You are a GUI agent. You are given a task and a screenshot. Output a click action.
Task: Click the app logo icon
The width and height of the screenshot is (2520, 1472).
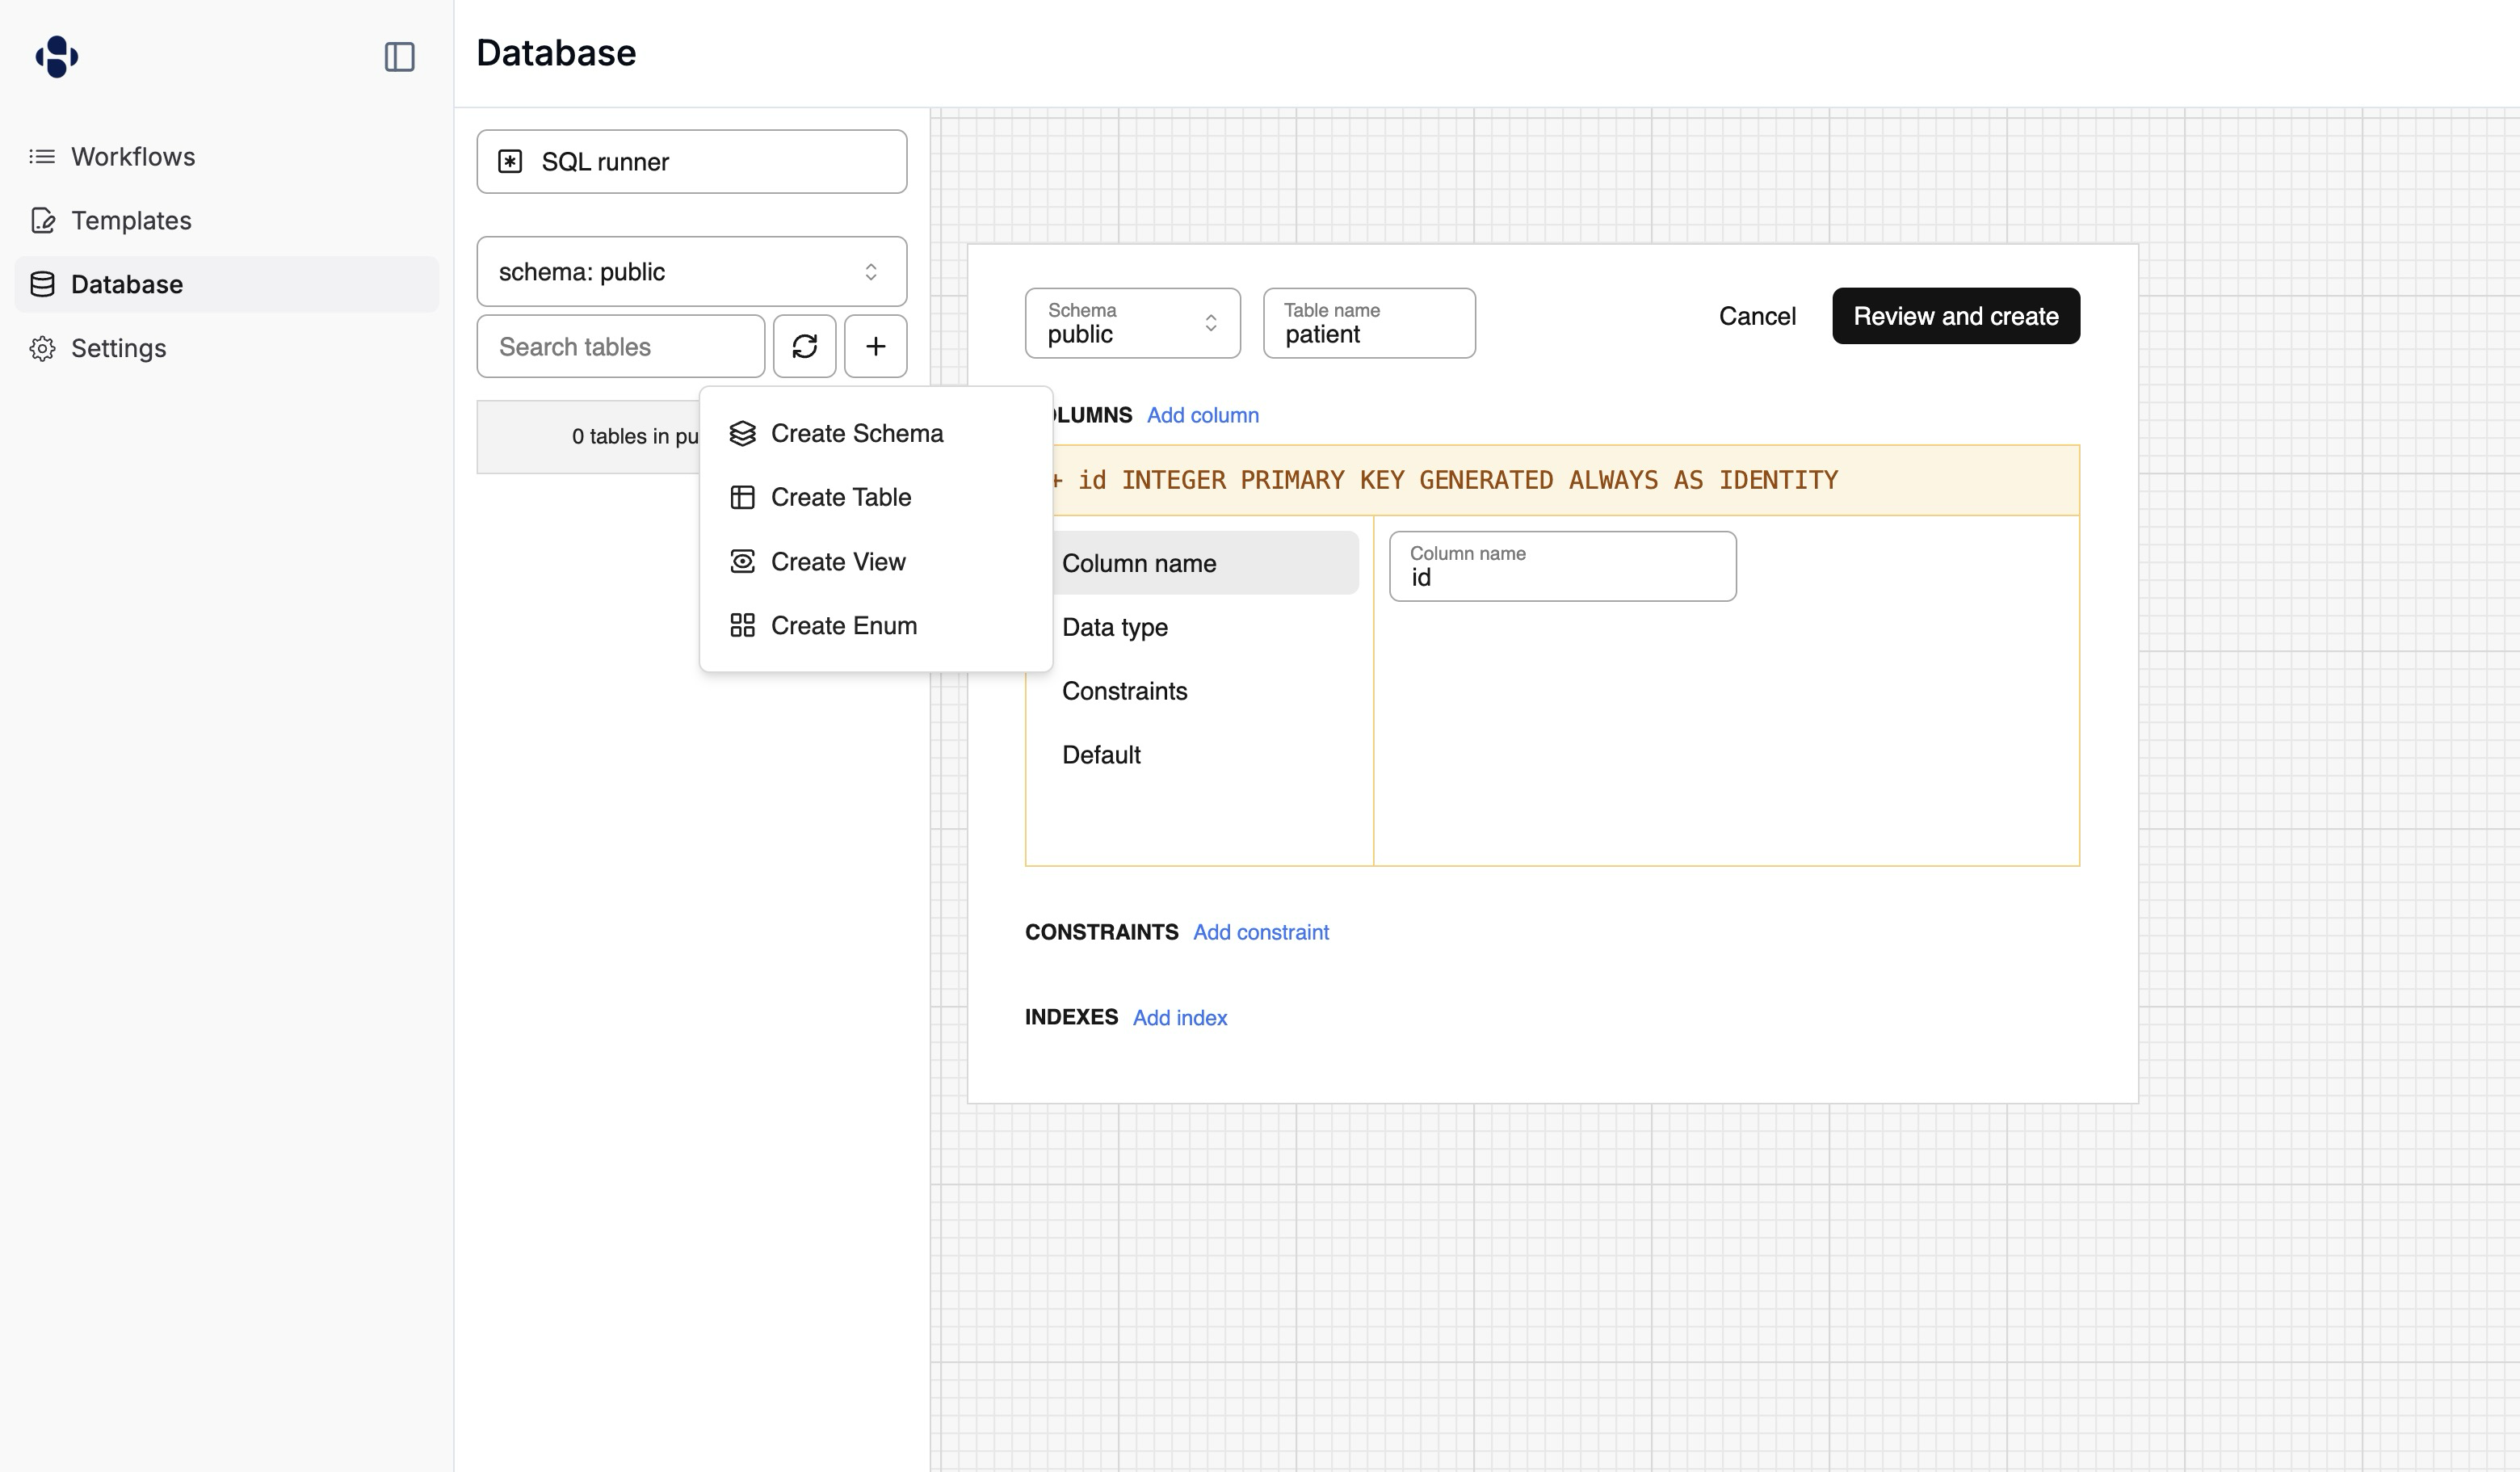[x=57, y=56]
